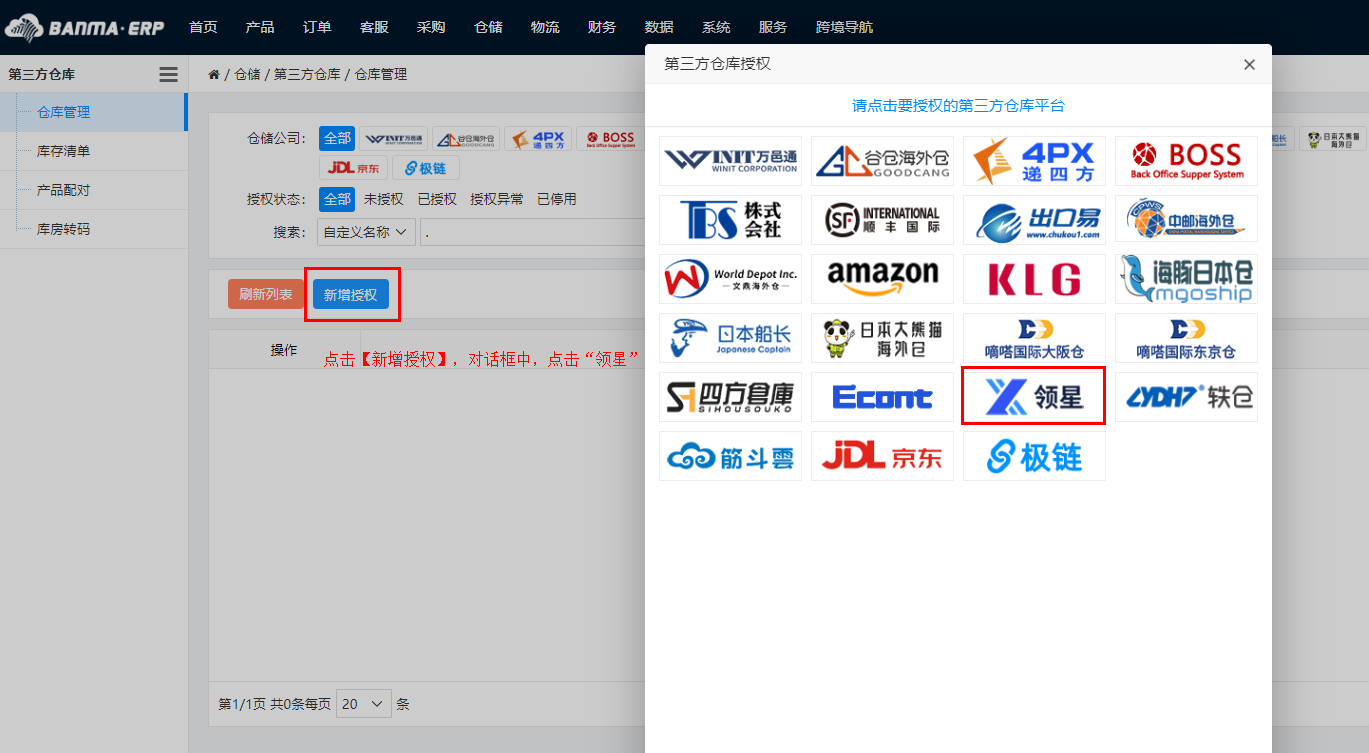Open the page size dropdown showing 20
Screen dimensions: 1369x753
(x=364, y=704)
